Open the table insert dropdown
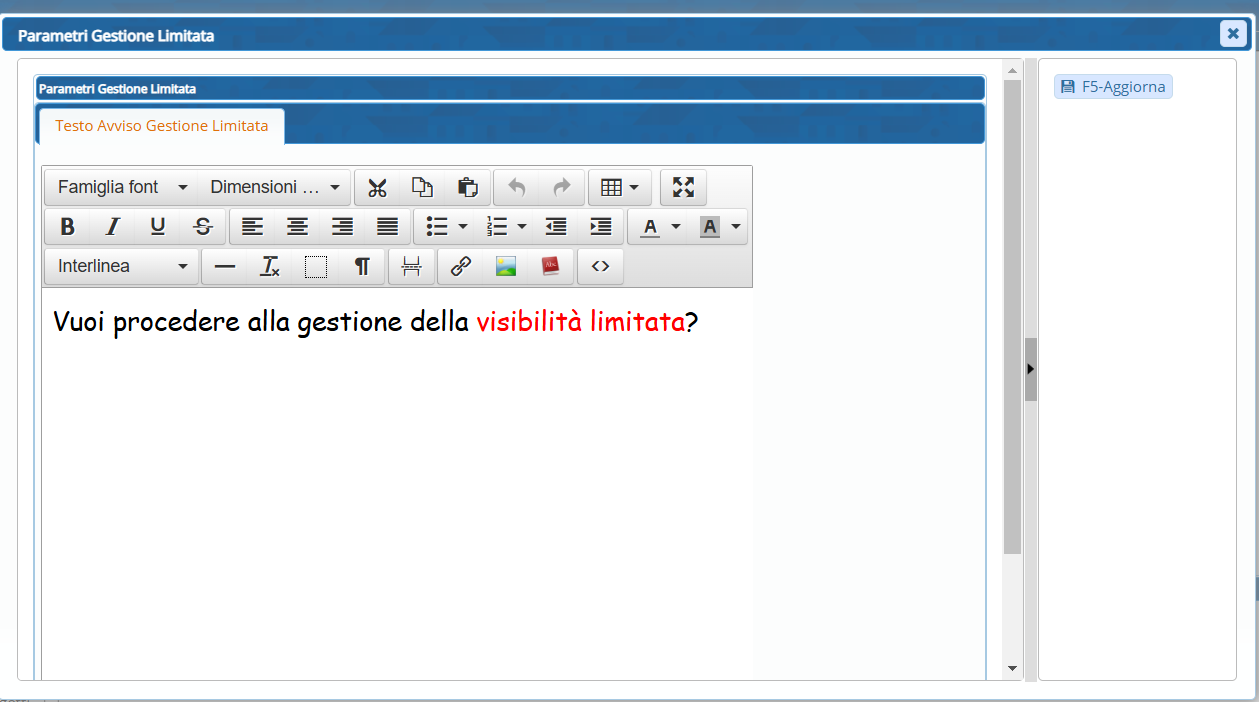The height and width of the screenshot is (702, 1259). 619,187
